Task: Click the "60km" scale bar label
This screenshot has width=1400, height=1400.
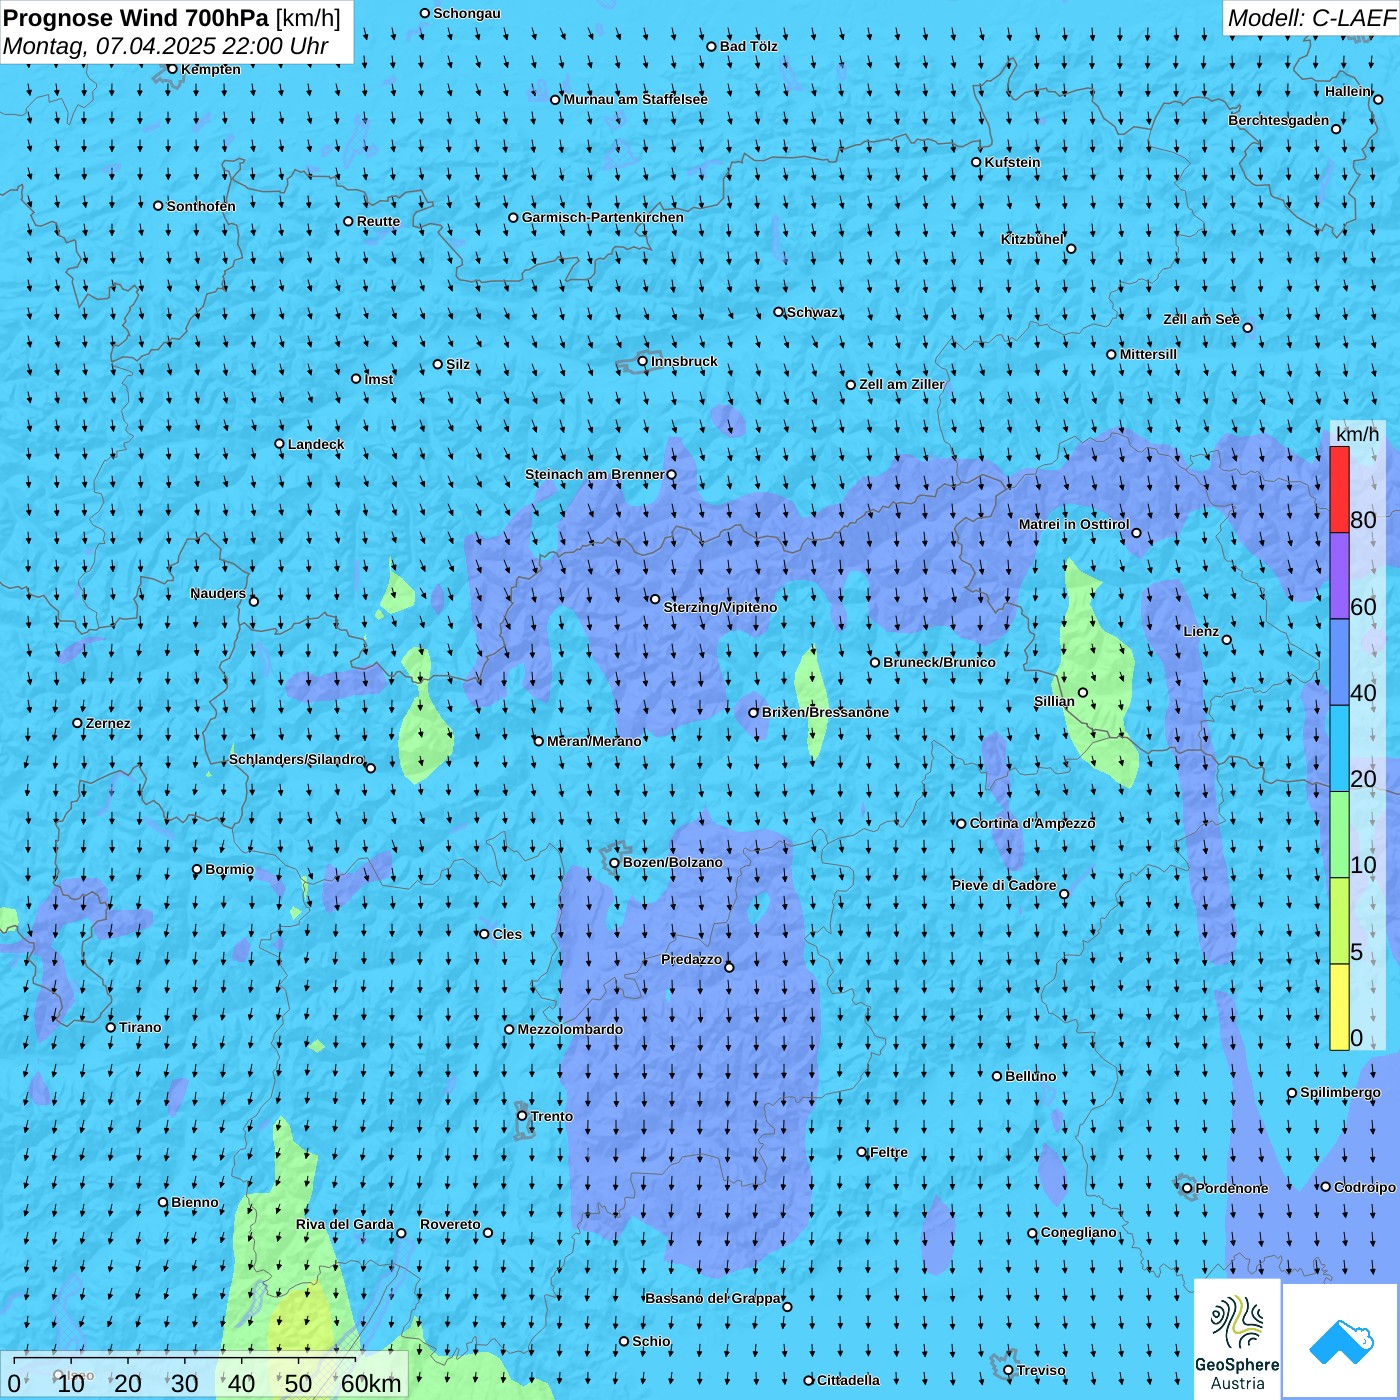Action: coord(371,1383)
